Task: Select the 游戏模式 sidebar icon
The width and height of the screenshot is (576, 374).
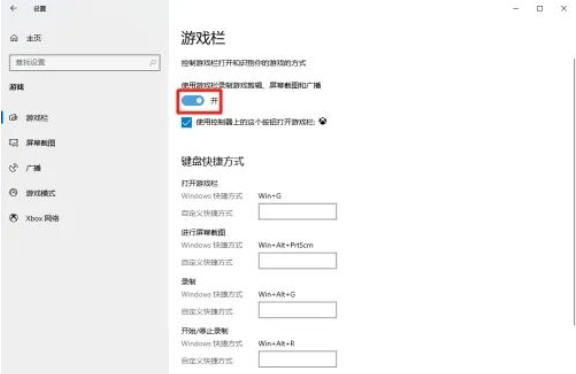Action: tap(13, 193)
